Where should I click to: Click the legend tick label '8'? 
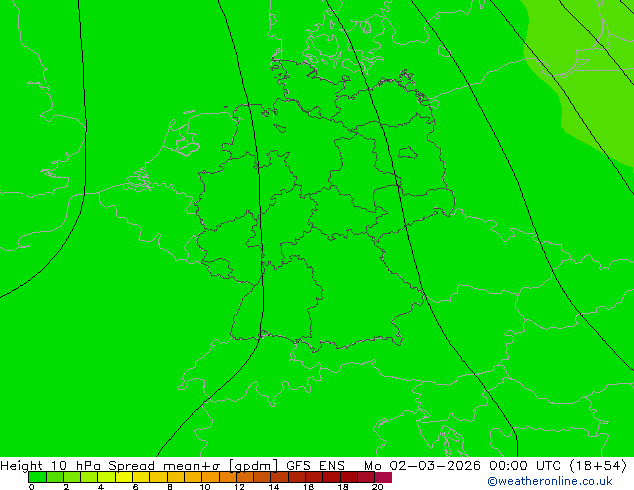pos(170,487)
